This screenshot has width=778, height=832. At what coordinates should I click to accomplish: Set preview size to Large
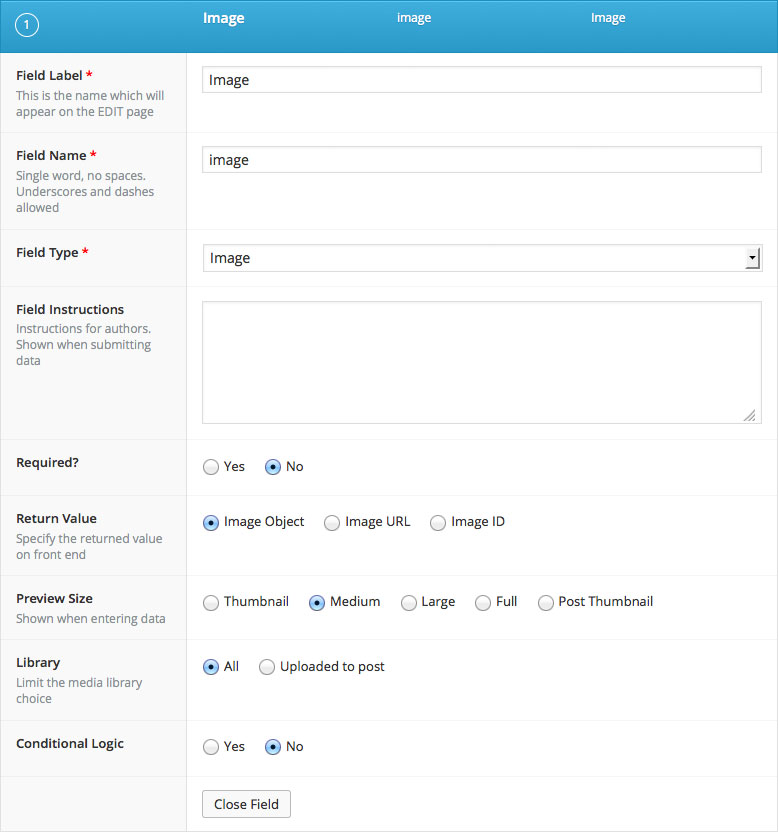[x=409, y=603]
